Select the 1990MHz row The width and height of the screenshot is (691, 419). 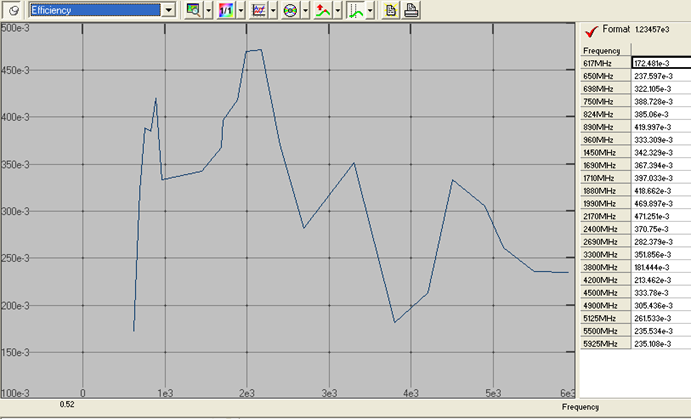point(606,204)
